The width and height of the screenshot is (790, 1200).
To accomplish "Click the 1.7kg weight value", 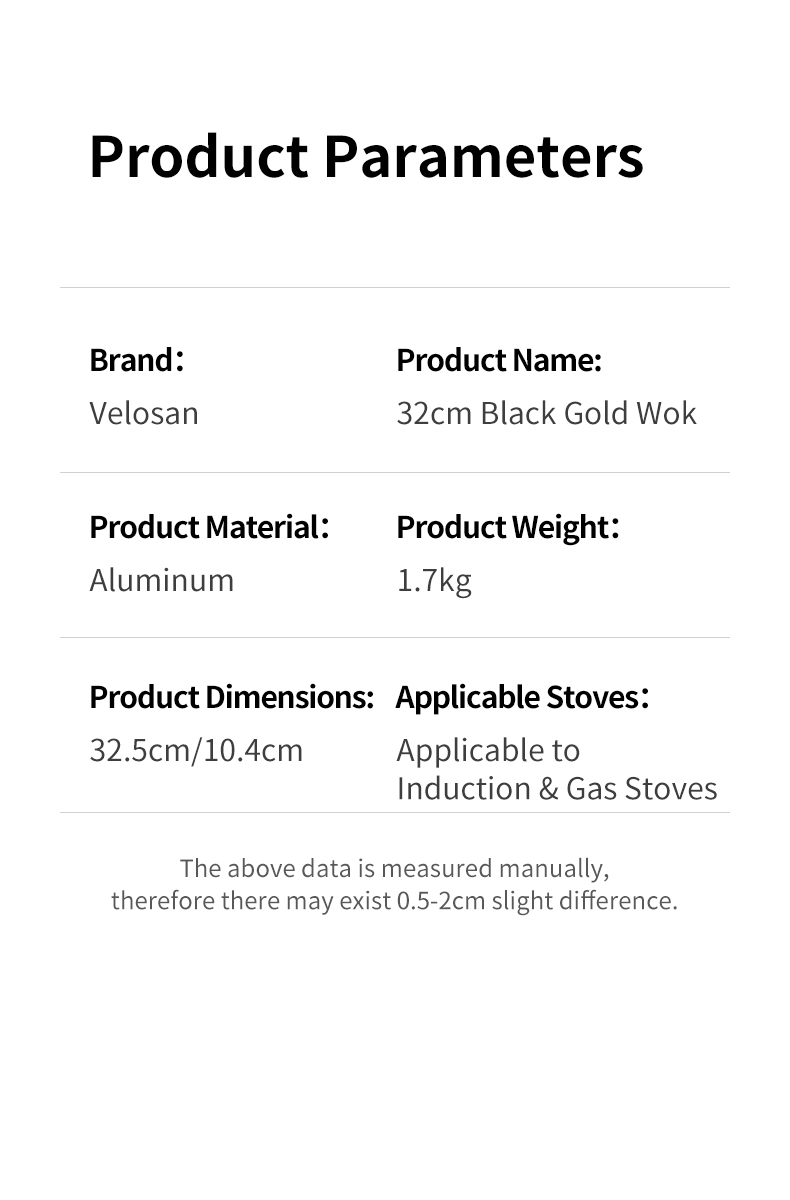I will coord(433,581).
